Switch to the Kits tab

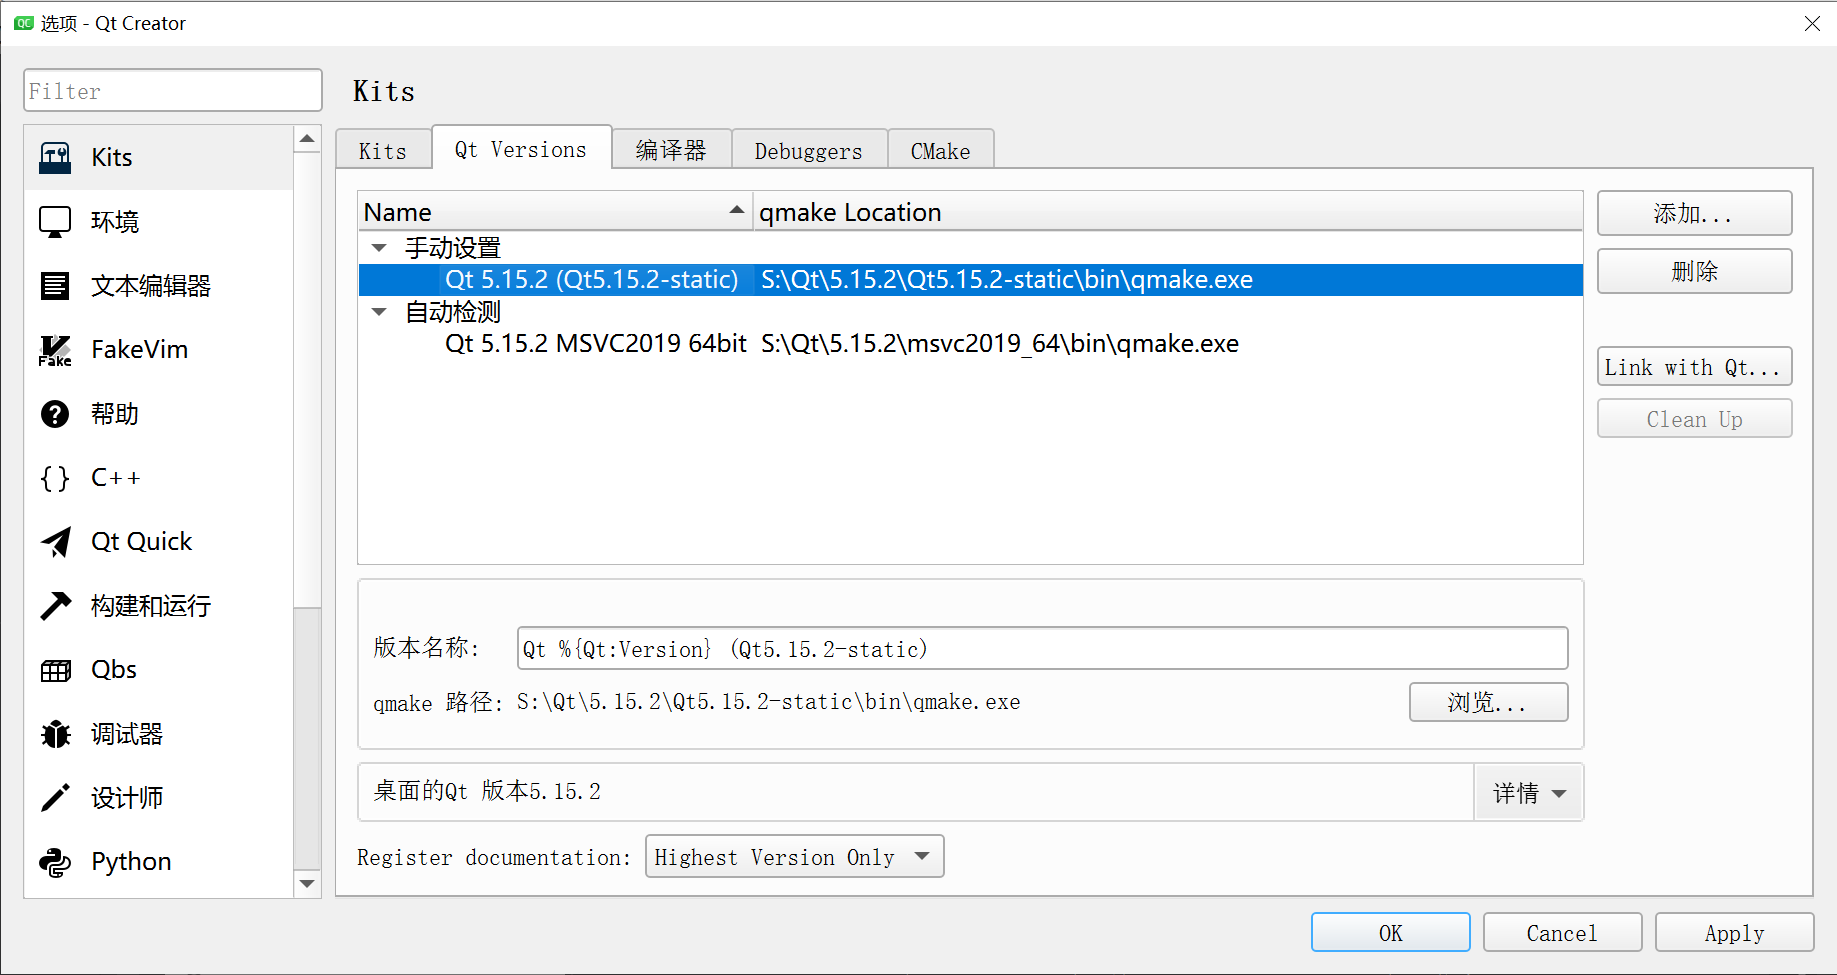pyautogui.click(x=383, y=151)
